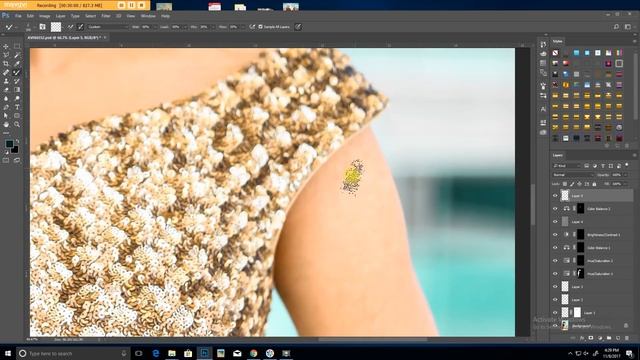Viewport: 640px width, 360px height.
Task: Add a layer mask
Action: (x=591, y=338)
